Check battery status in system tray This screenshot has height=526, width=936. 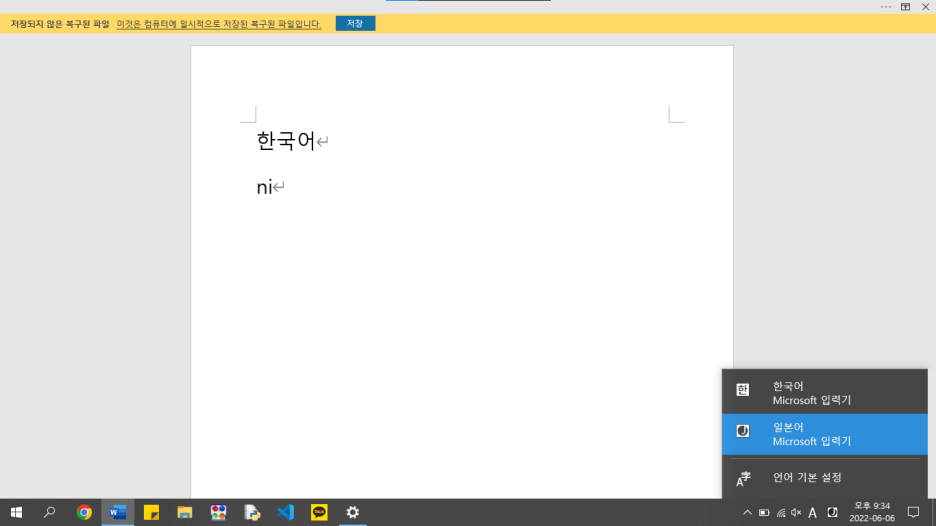(x=763, y=512)
